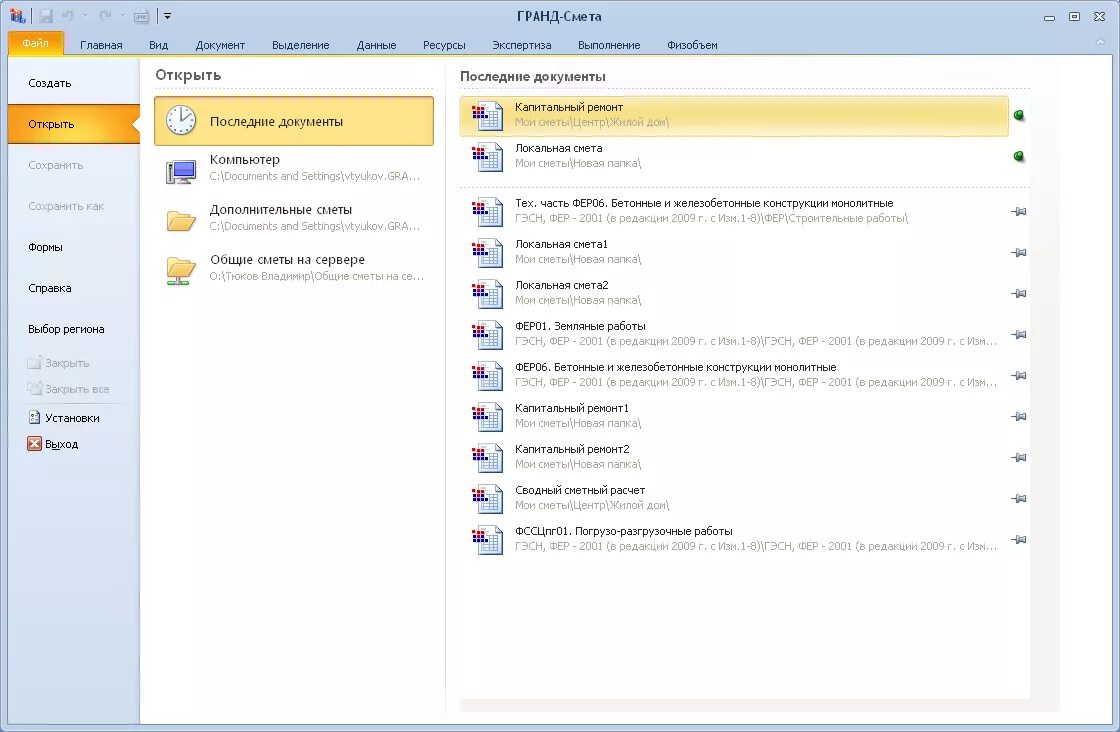
Task: Open the Физобъем ribbon tab
Action: (x=692, y=45)
